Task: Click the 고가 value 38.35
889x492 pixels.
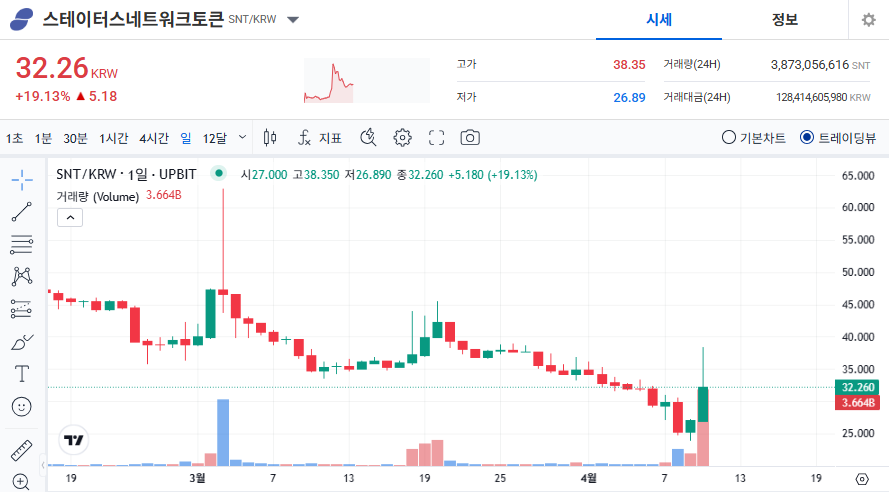Action: click(x=629, y=65)
